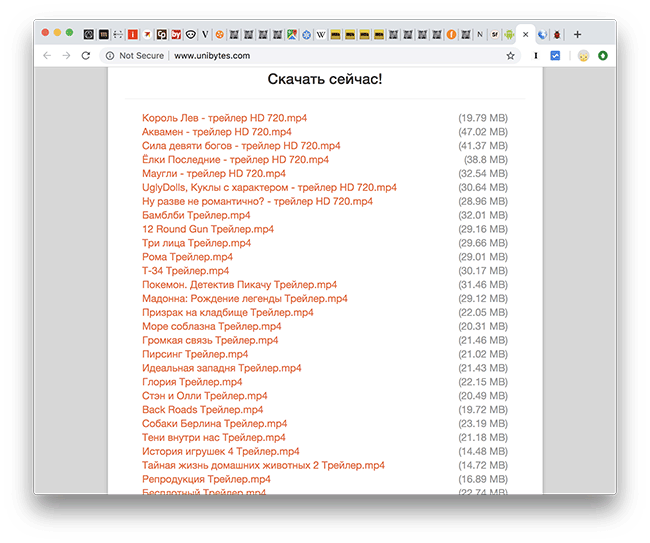Open 'Тайная жизнь домашних животных 2' trailer link
Viewport: 650px width, 543px height.
[x=263, y=465]
